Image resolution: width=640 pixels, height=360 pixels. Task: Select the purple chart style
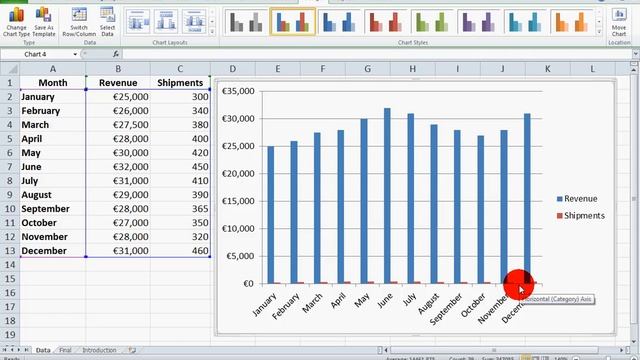point(478,22)
